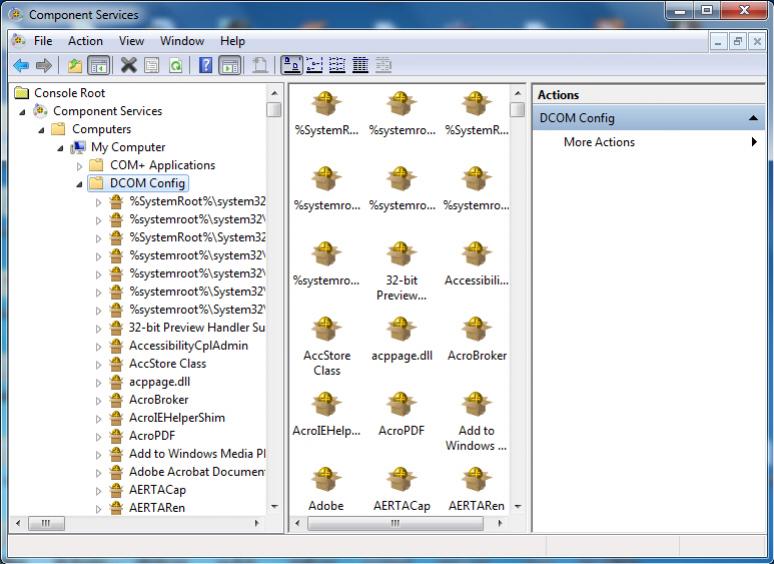Toggle Show/Hide Action Pane button

tap(230, 65)
